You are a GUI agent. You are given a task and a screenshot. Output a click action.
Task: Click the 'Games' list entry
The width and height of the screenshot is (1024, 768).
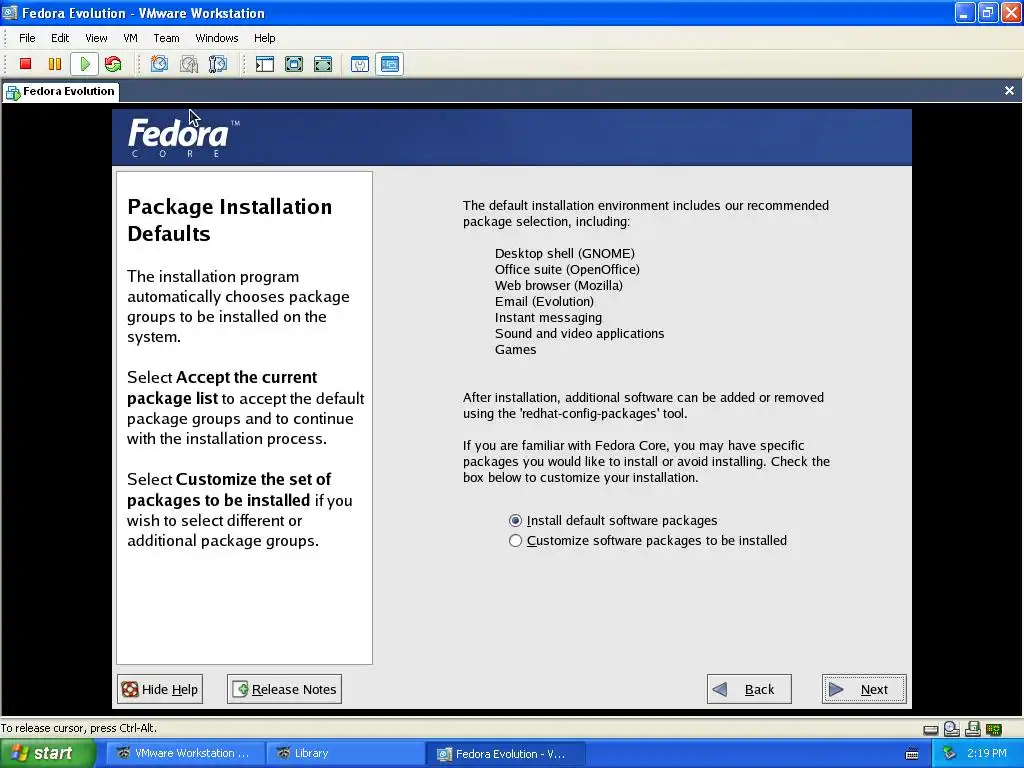coord(515,349)
